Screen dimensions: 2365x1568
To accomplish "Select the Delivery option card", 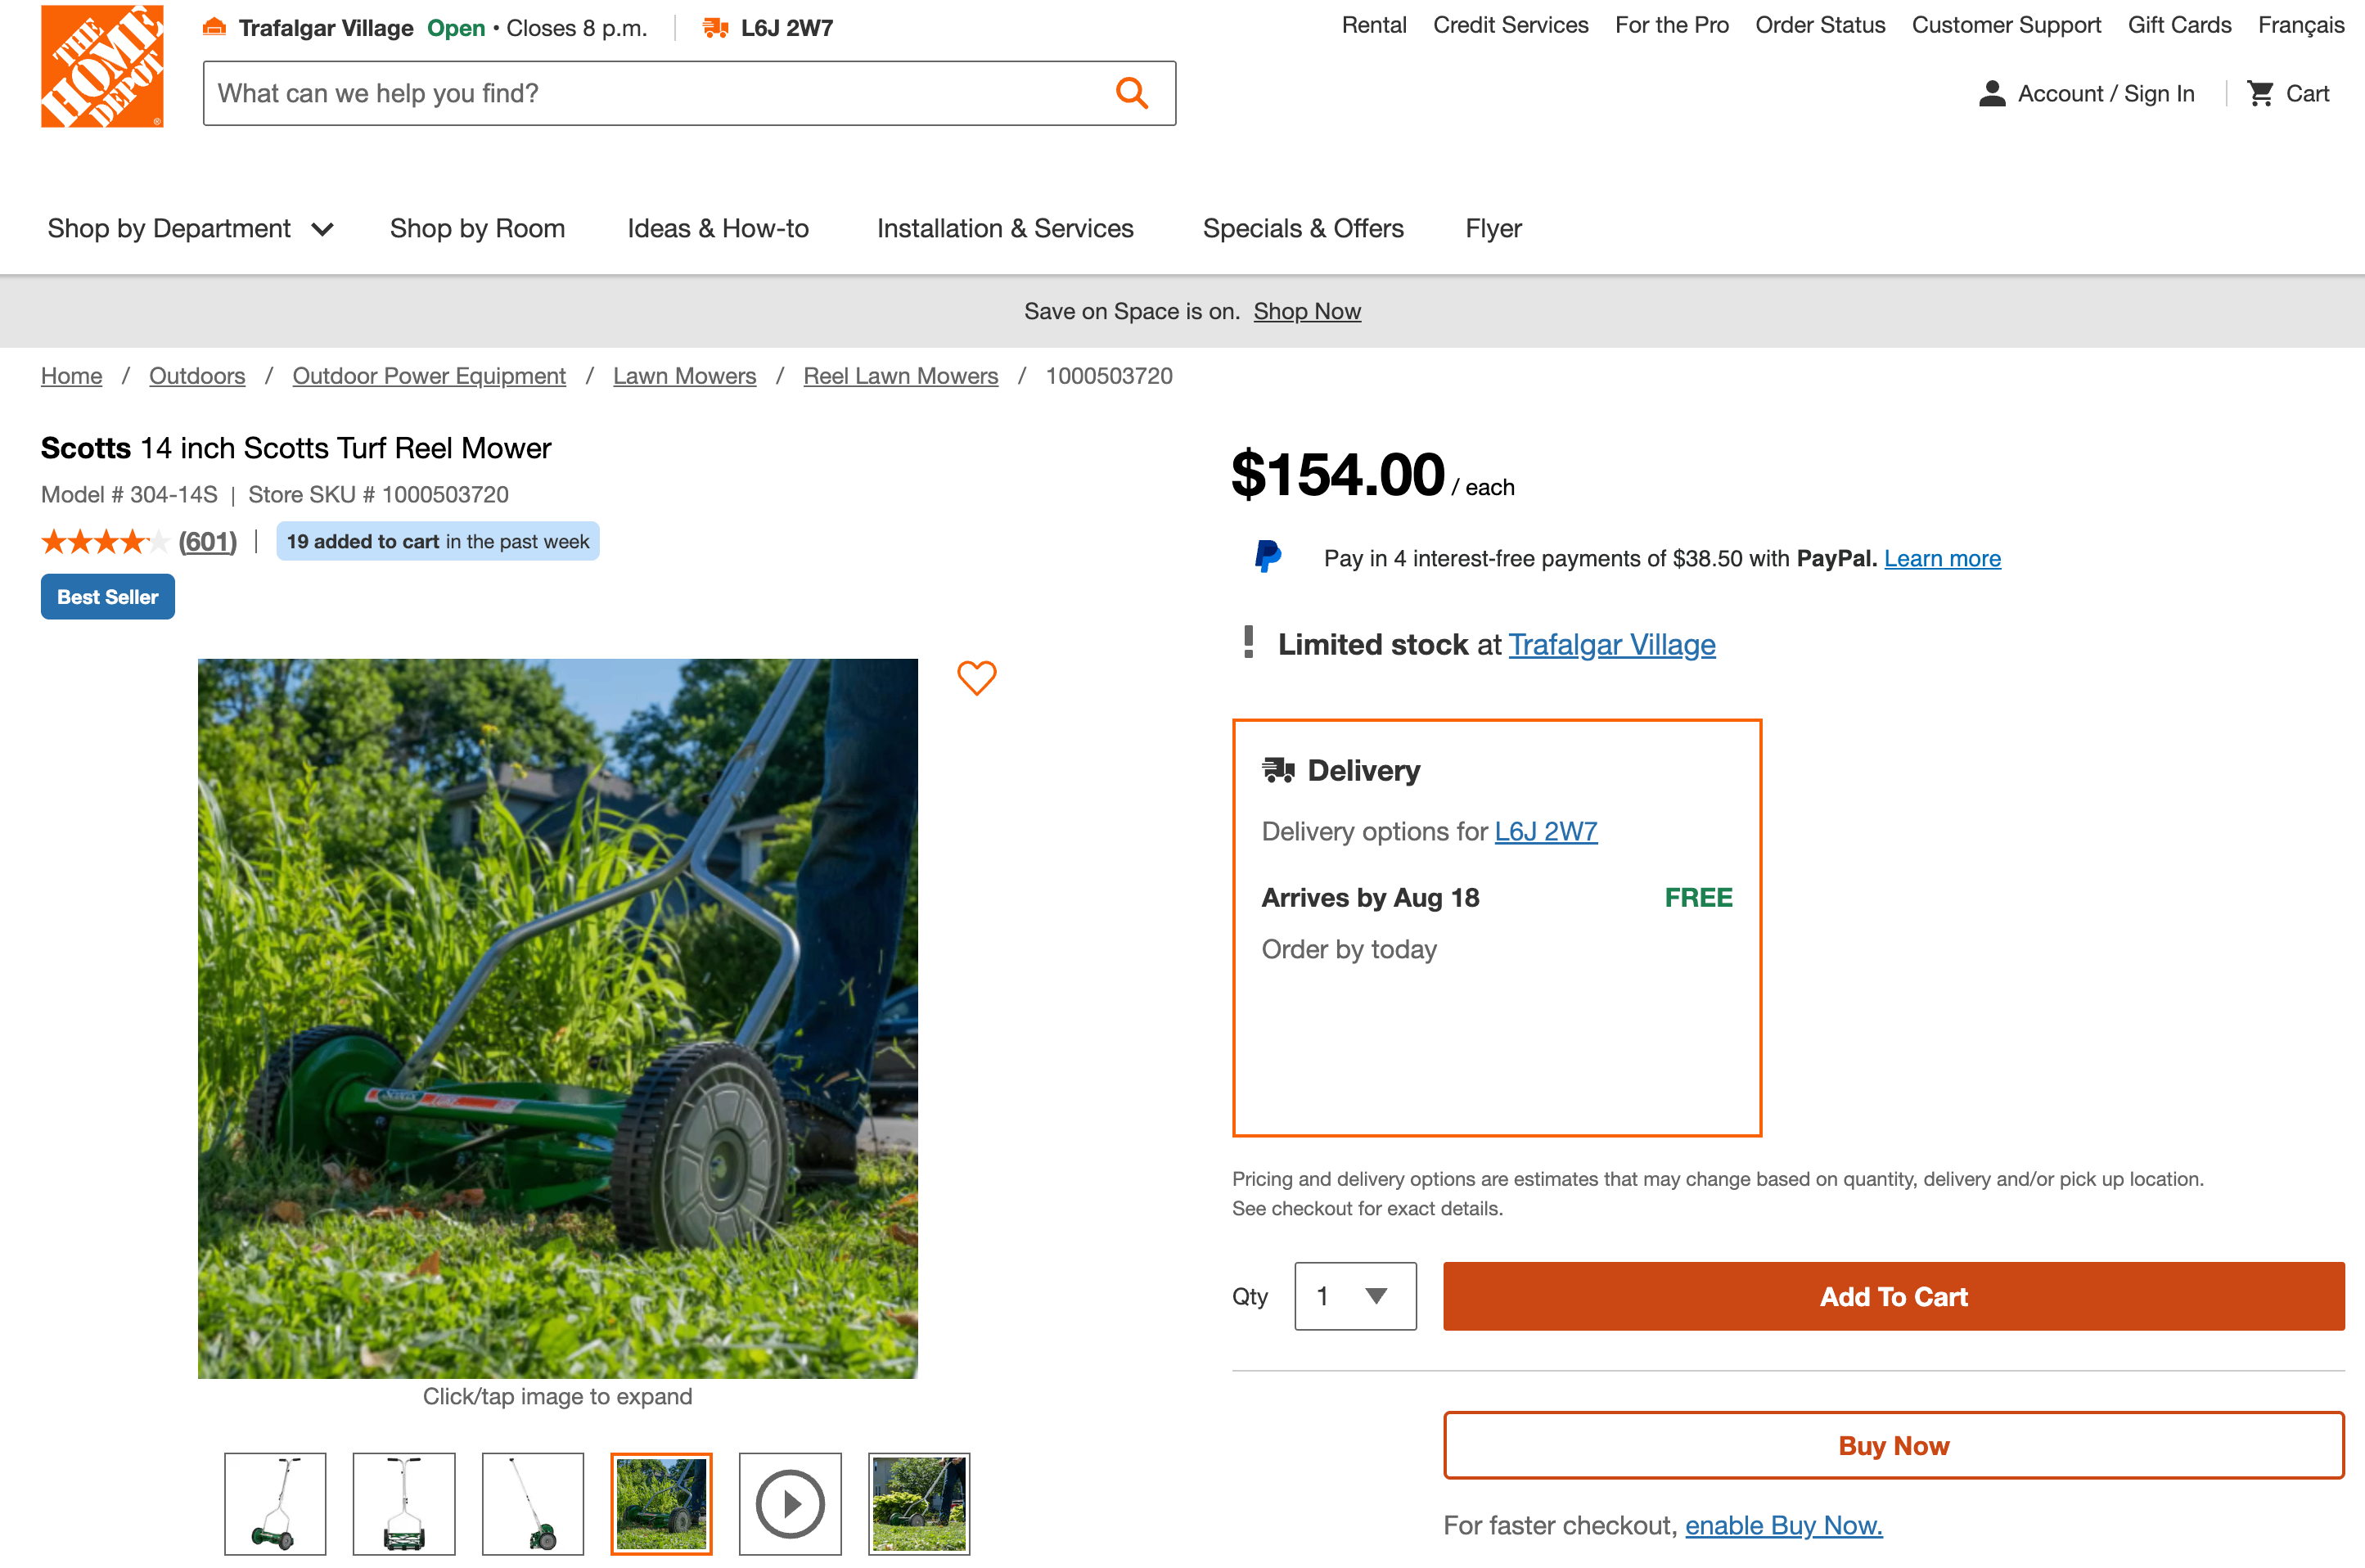I will coord(1497,928).
